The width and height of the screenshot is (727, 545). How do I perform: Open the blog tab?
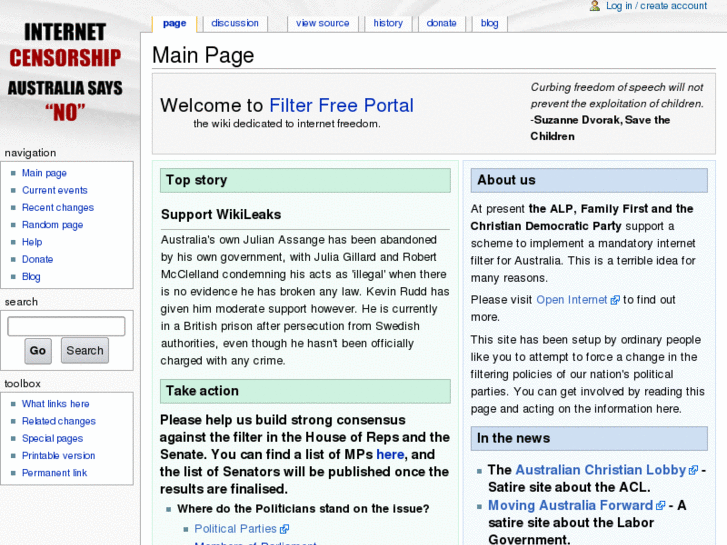[x=490, y=23]
